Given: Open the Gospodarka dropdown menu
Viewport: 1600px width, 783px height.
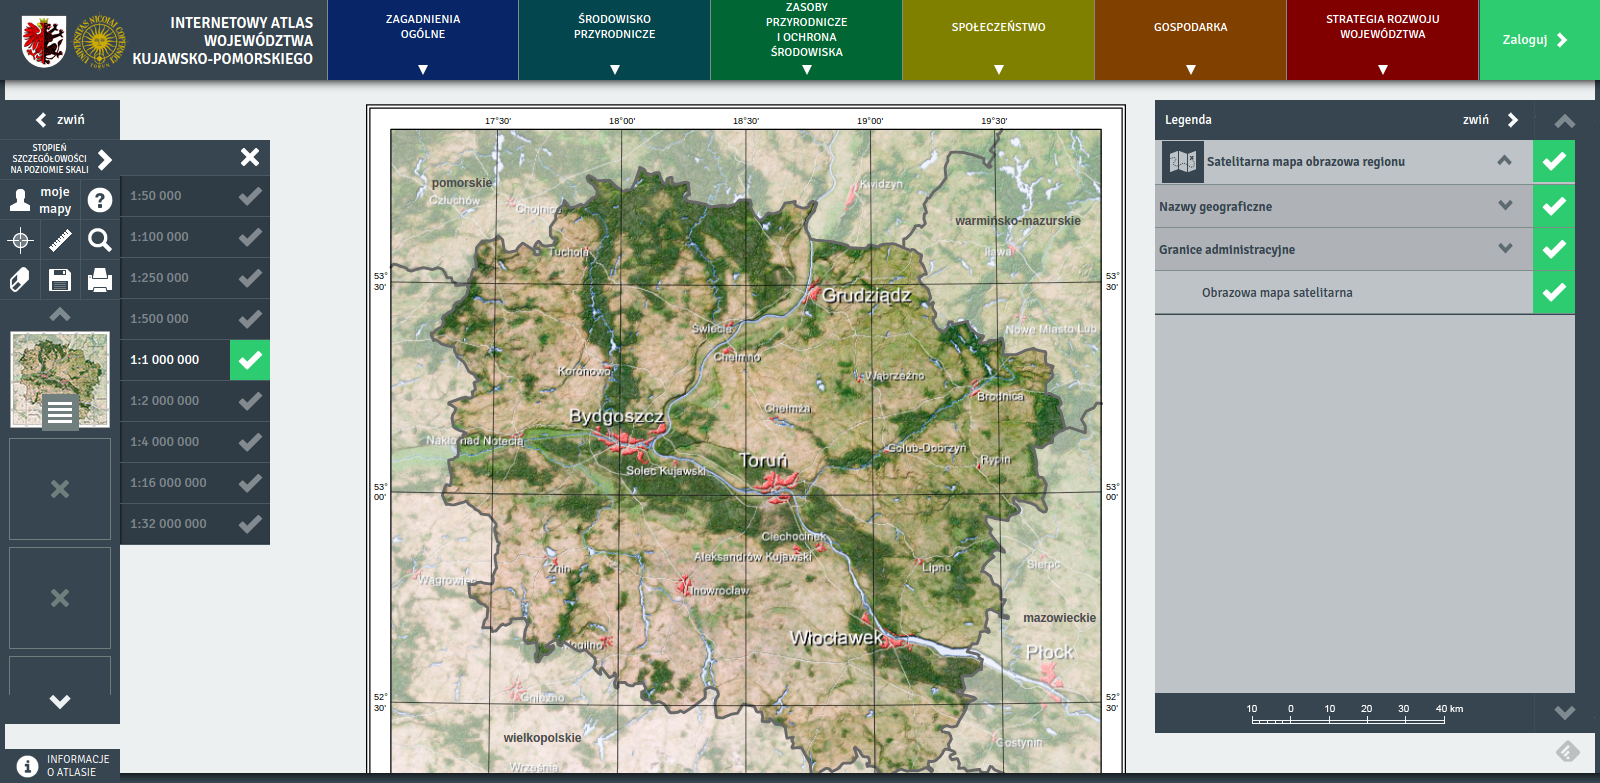Looking at the screenshot, I should pyautogui.click(x=1190, y=40).
